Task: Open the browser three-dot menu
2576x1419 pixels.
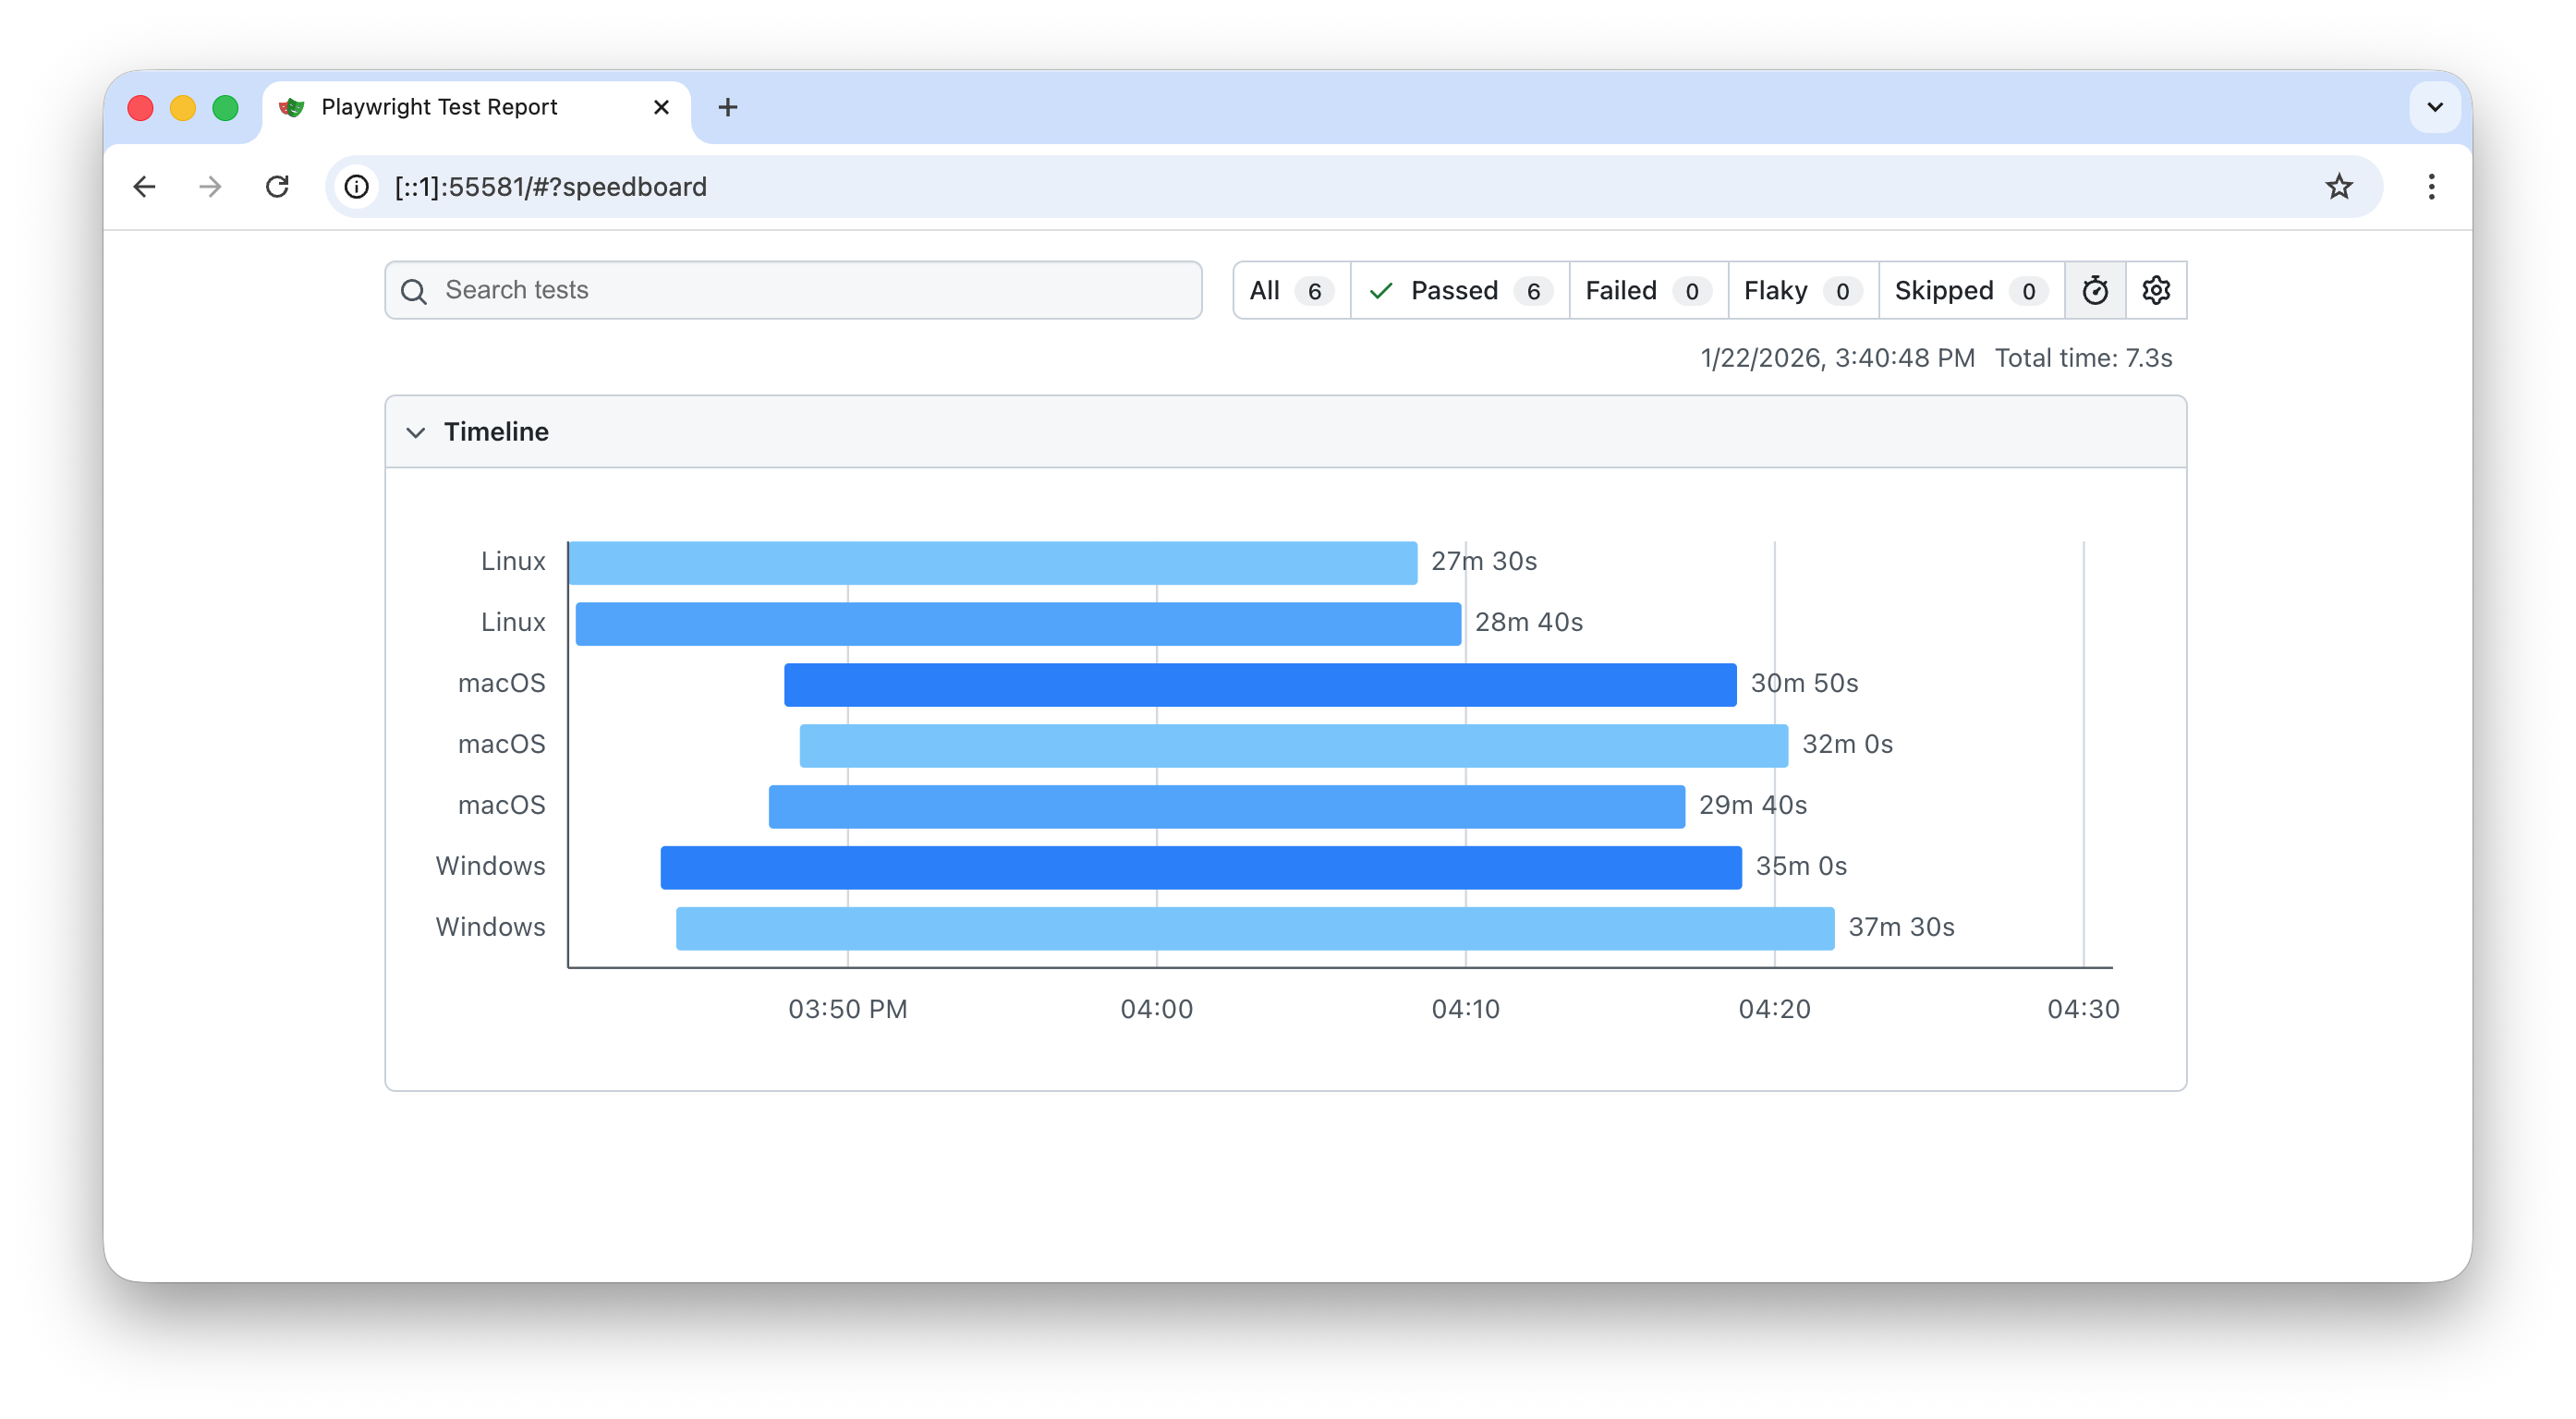Action: (x=2431, y=187)
